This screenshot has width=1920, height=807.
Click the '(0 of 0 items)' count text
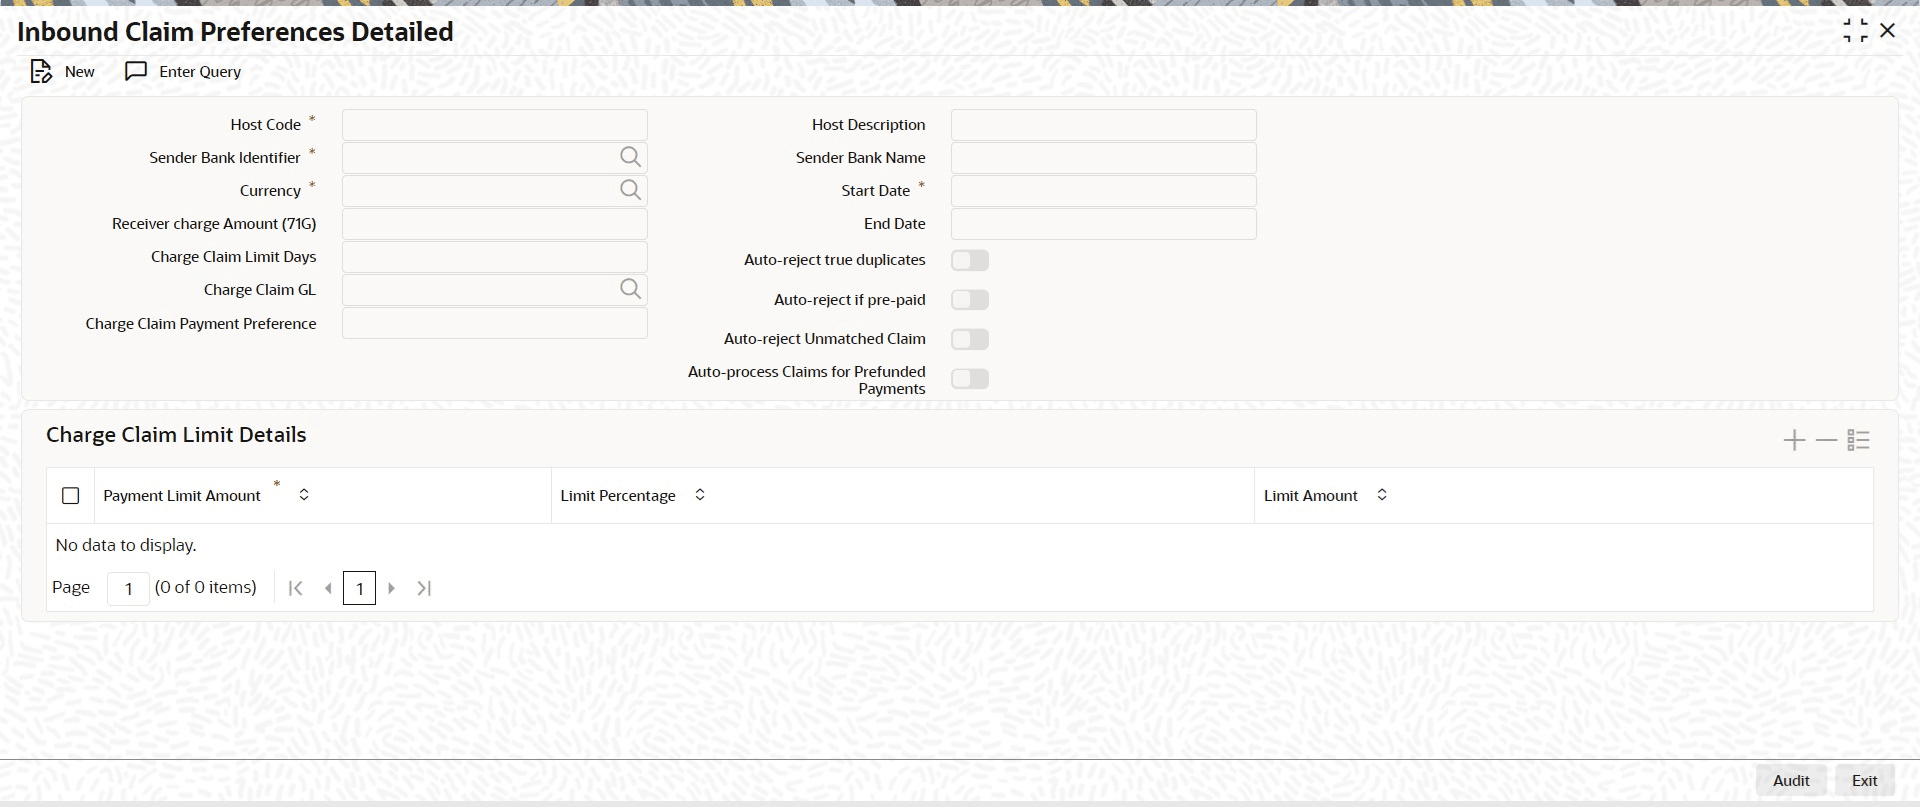(x=206, y=587)
